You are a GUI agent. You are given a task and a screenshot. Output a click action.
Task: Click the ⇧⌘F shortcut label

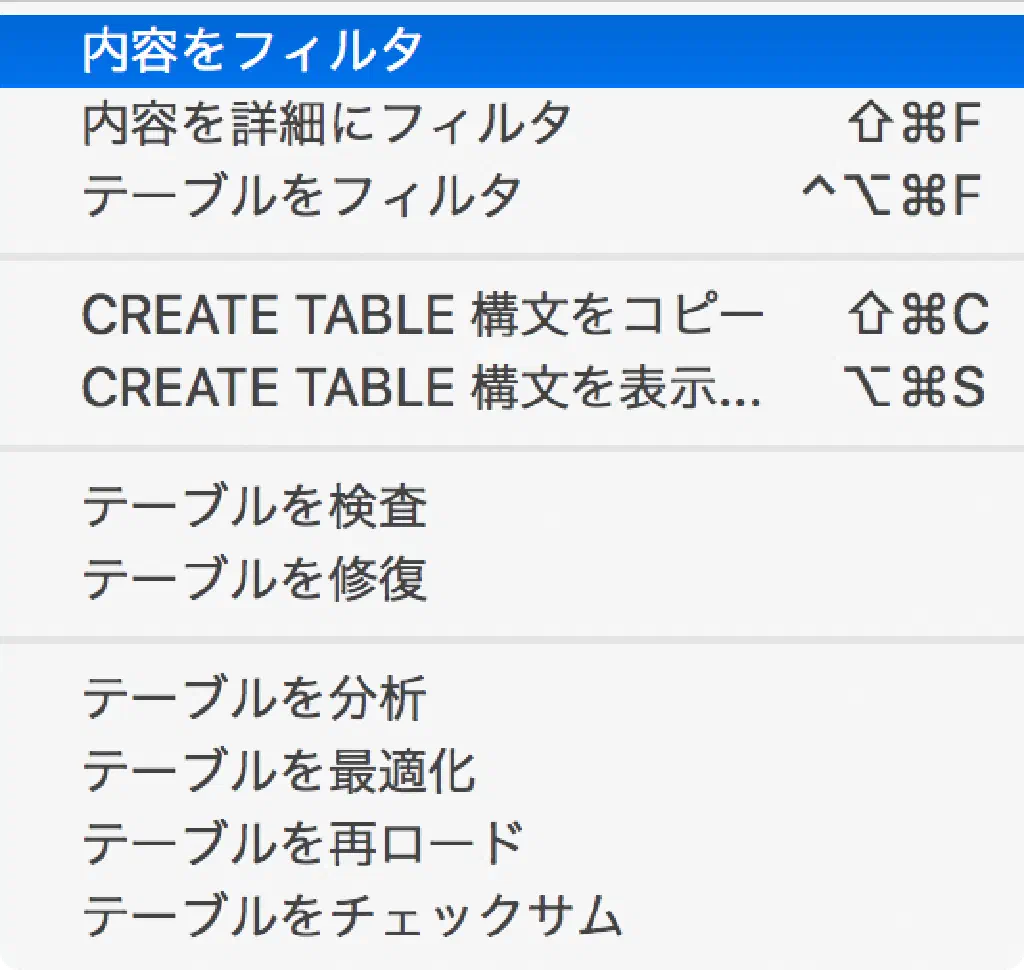914,124
